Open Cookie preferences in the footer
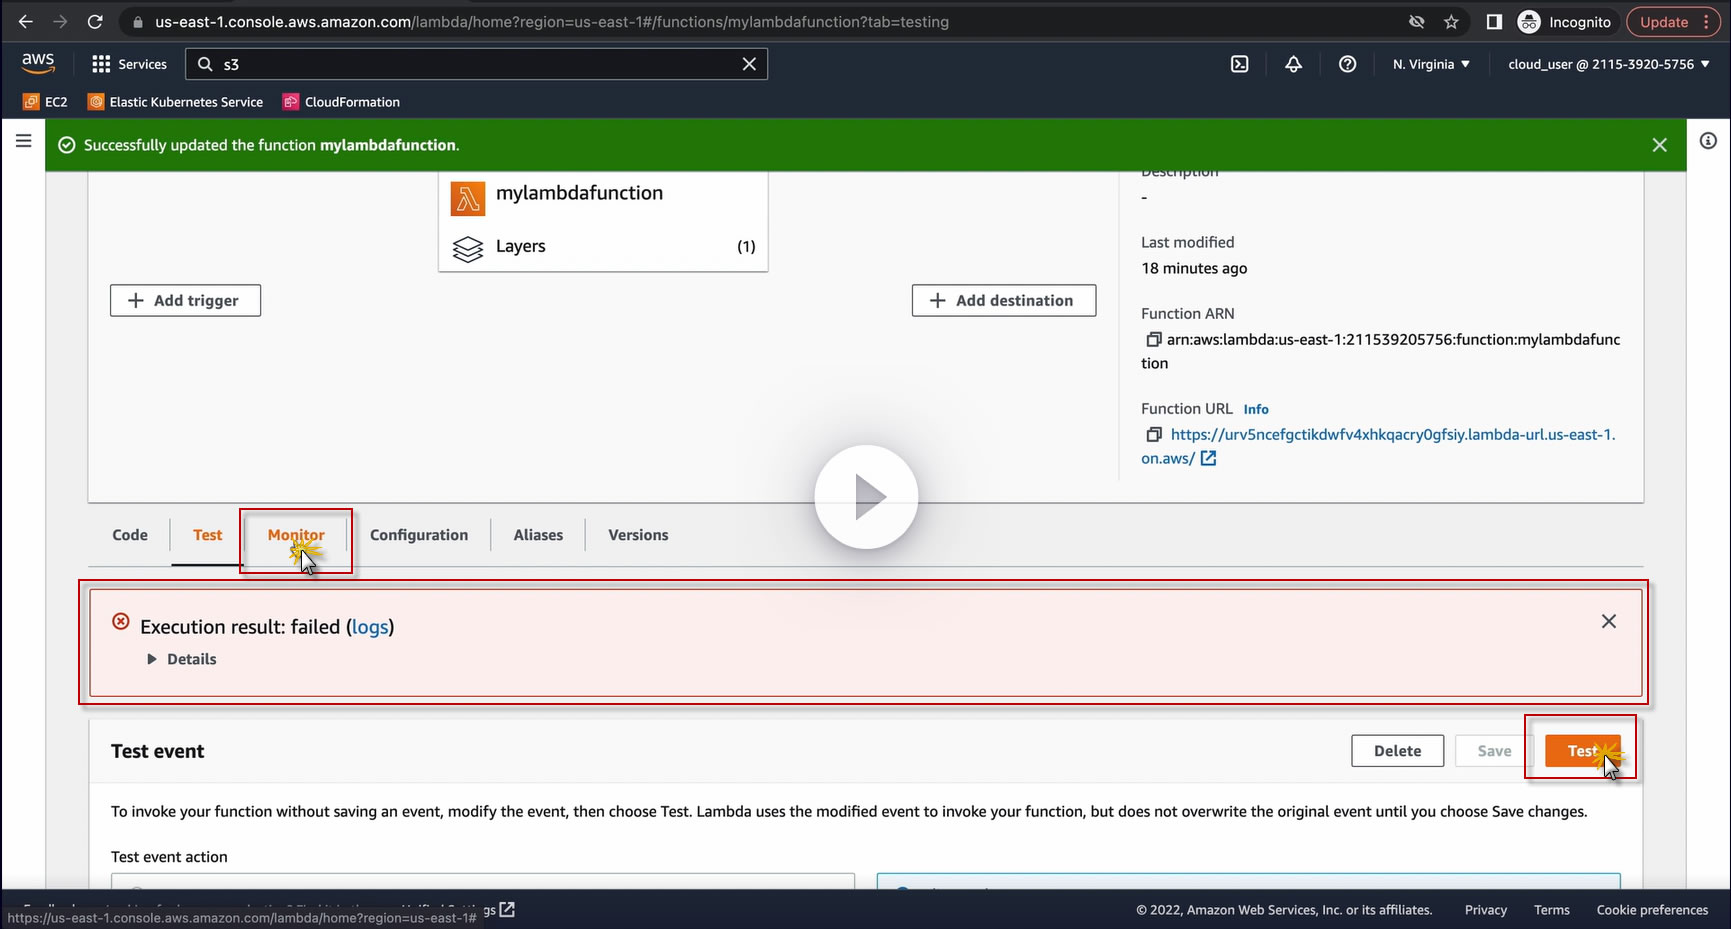This screenshot has height=929, width=1731. click(x=1652, y=910)
